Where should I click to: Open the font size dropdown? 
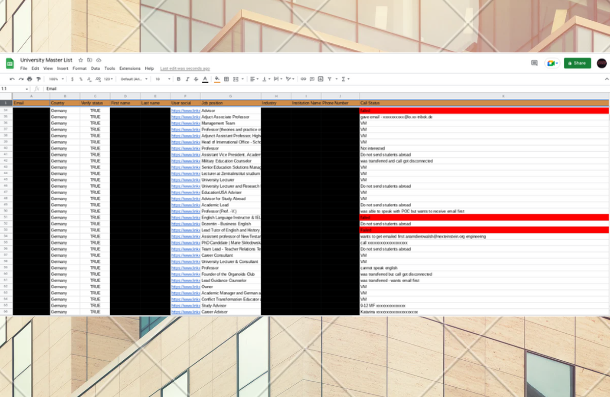(x=163, y=79)
